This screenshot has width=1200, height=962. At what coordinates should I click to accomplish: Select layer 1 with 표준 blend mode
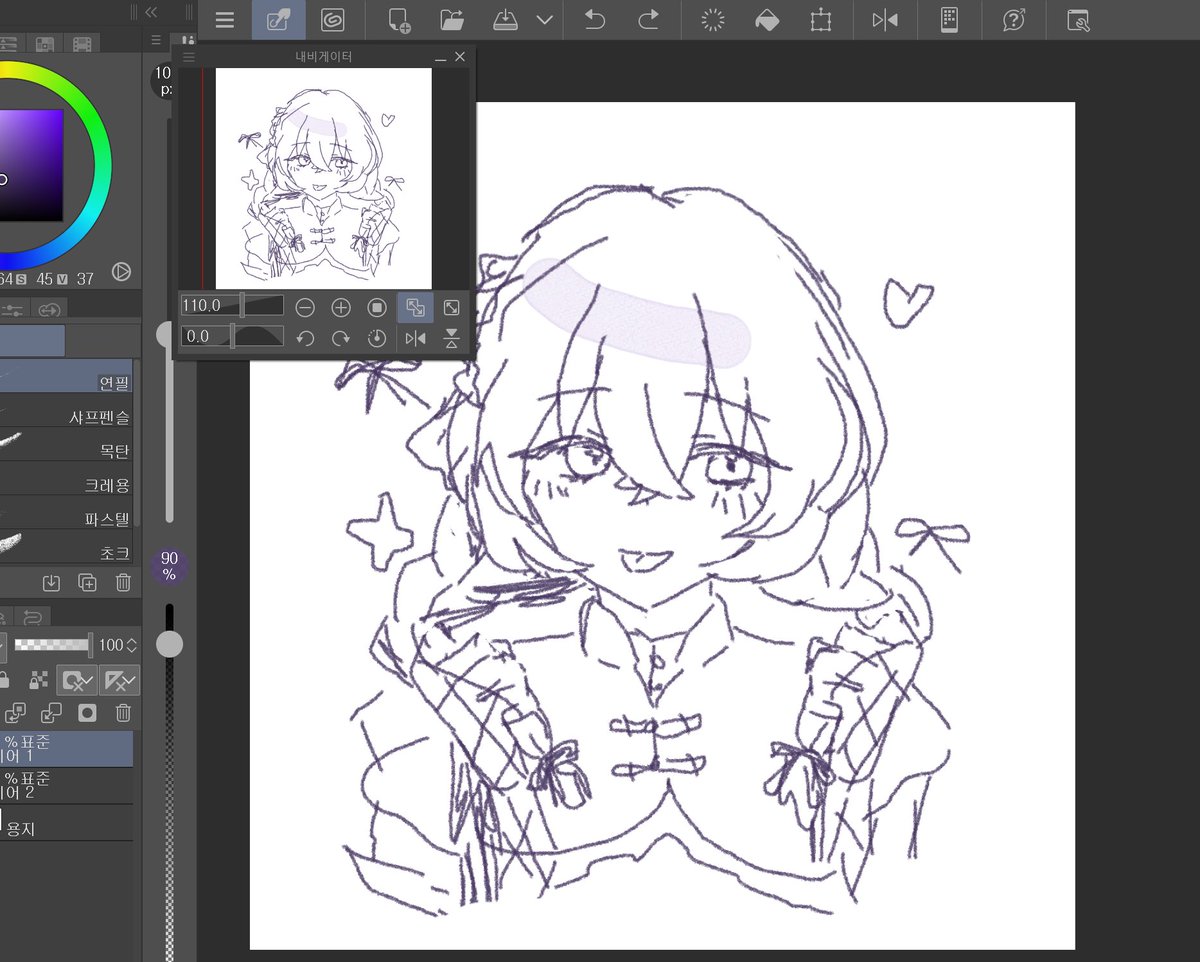(66, 749)
